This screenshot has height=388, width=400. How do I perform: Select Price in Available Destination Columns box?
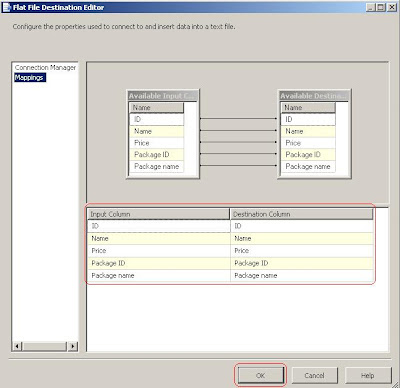(x=308, y=143)
